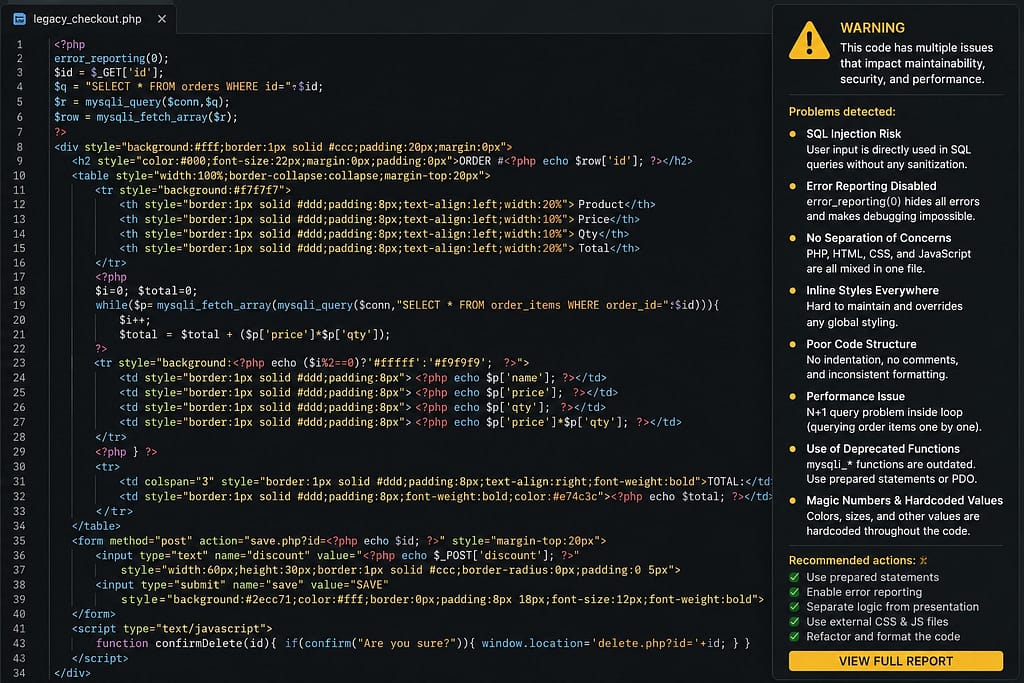Click the Product table header text
The height and width of the screenshot is (683, 1024).
click(x=601, y=204)
